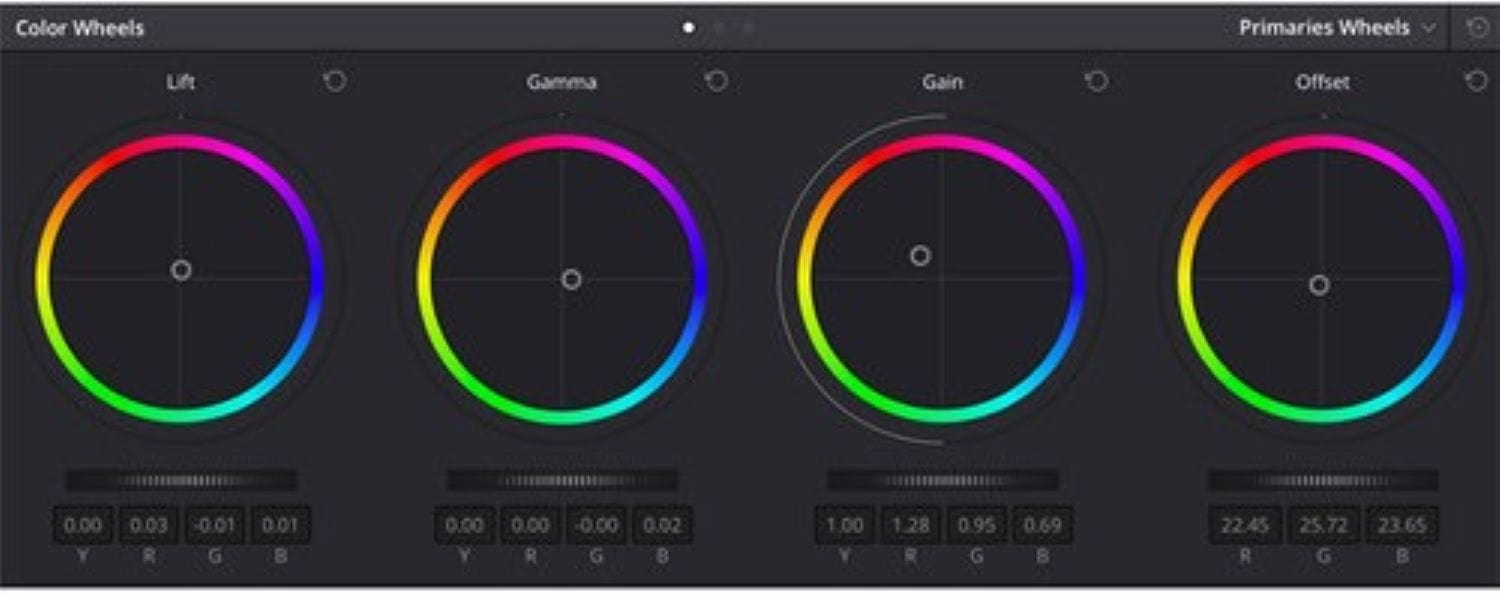1500x594 pixels.
Task: Reset the Offset color wheel
Action: [1476, 82]
